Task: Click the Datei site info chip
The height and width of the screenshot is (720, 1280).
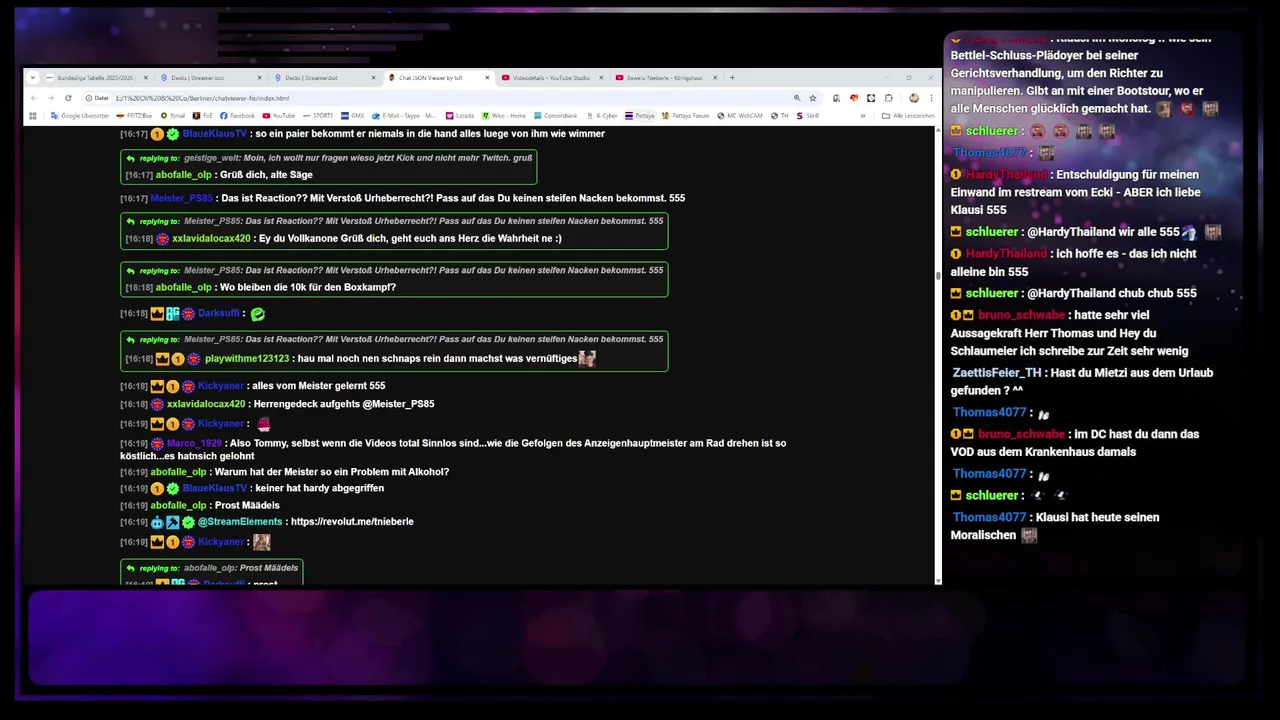Action: [98, 98]
